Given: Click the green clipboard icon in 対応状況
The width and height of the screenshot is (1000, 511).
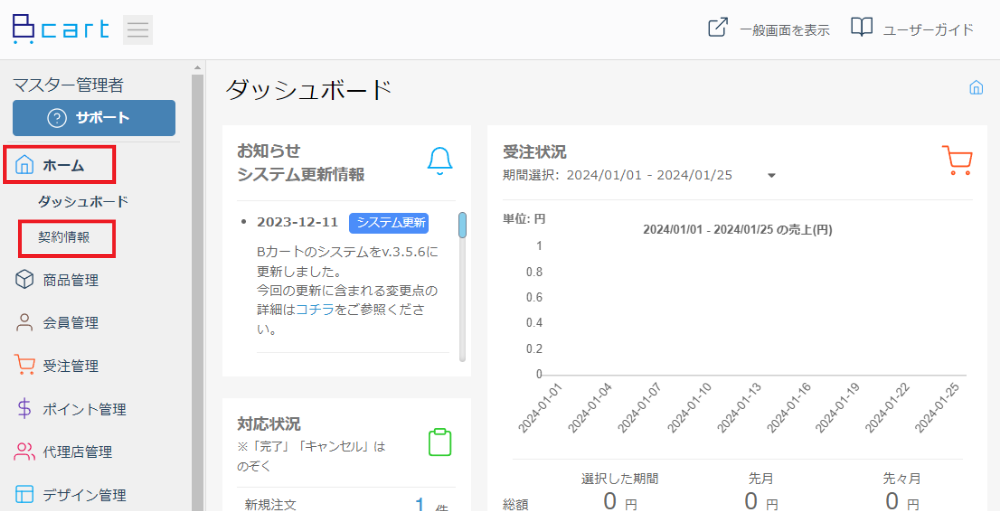Looking at the screenshot, I should (x=439, y=442).
